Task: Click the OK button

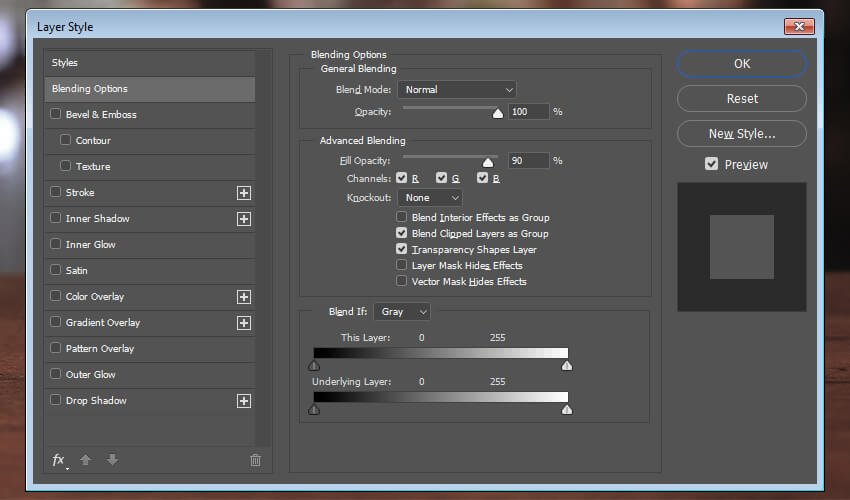Action: tap(742, 64)
